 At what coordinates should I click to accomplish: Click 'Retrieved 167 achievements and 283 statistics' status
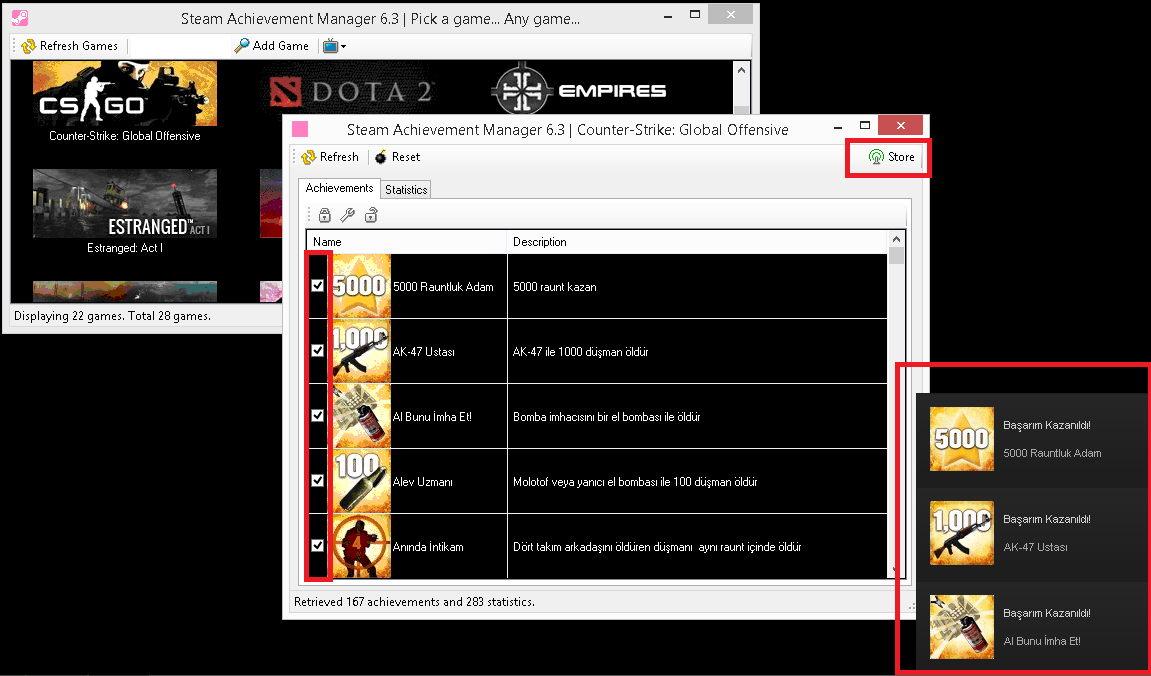[414, 602]
